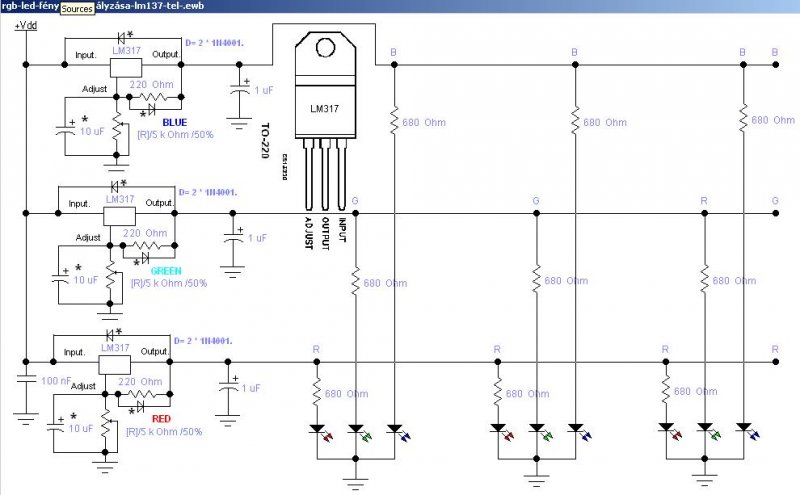The image size is (800, 495).
Task: Click ground symbol under the 100 nF capacitor
Action: (x=26, y=419)
